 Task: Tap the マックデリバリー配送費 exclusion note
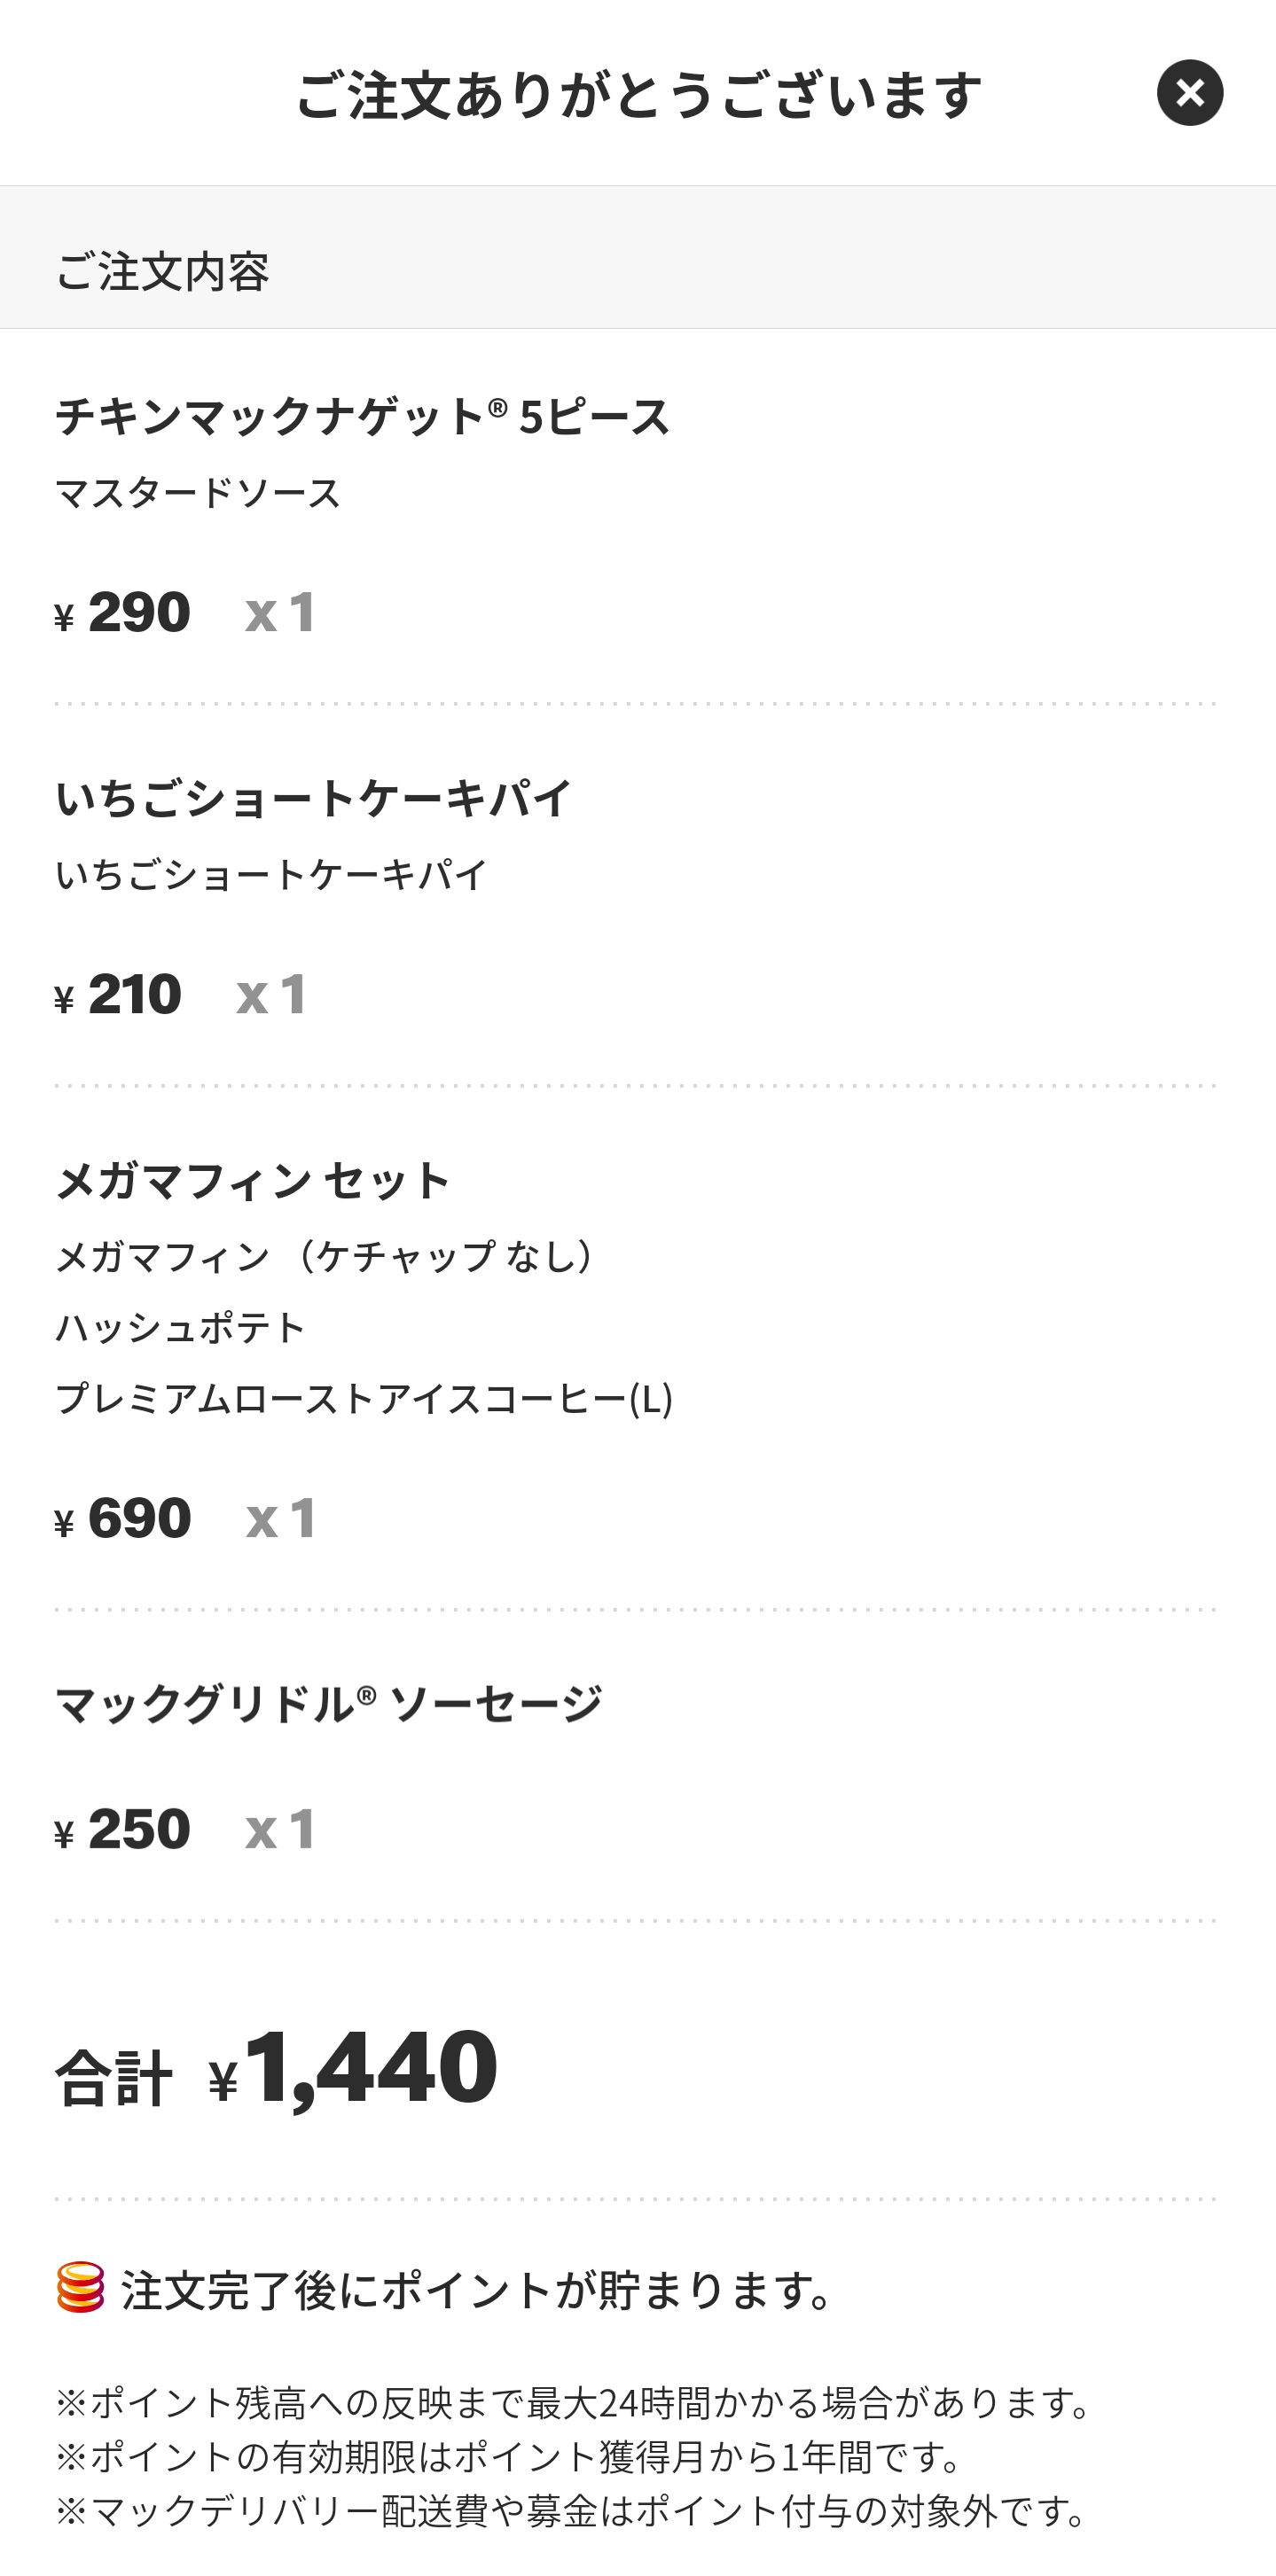point(572,2510)
